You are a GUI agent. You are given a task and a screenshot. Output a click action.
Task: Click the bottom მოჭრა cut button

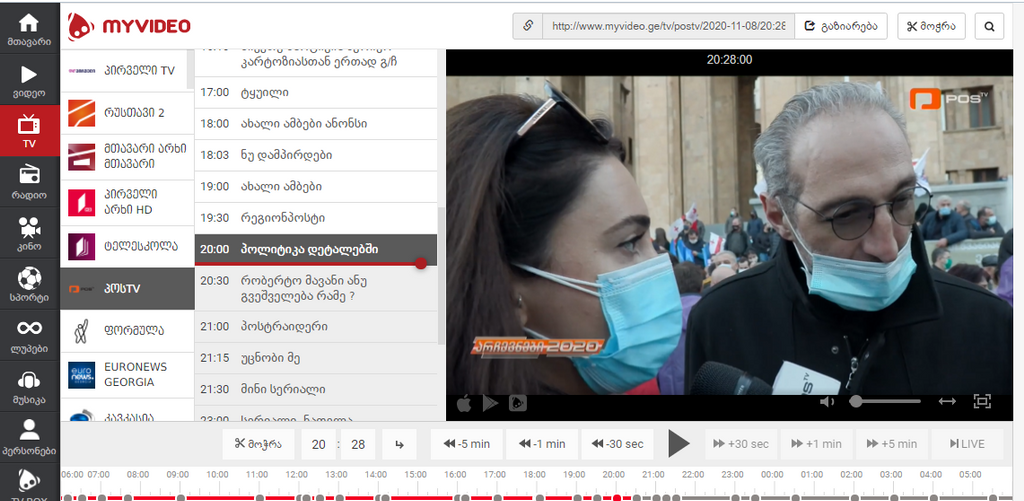coord(258,444)
